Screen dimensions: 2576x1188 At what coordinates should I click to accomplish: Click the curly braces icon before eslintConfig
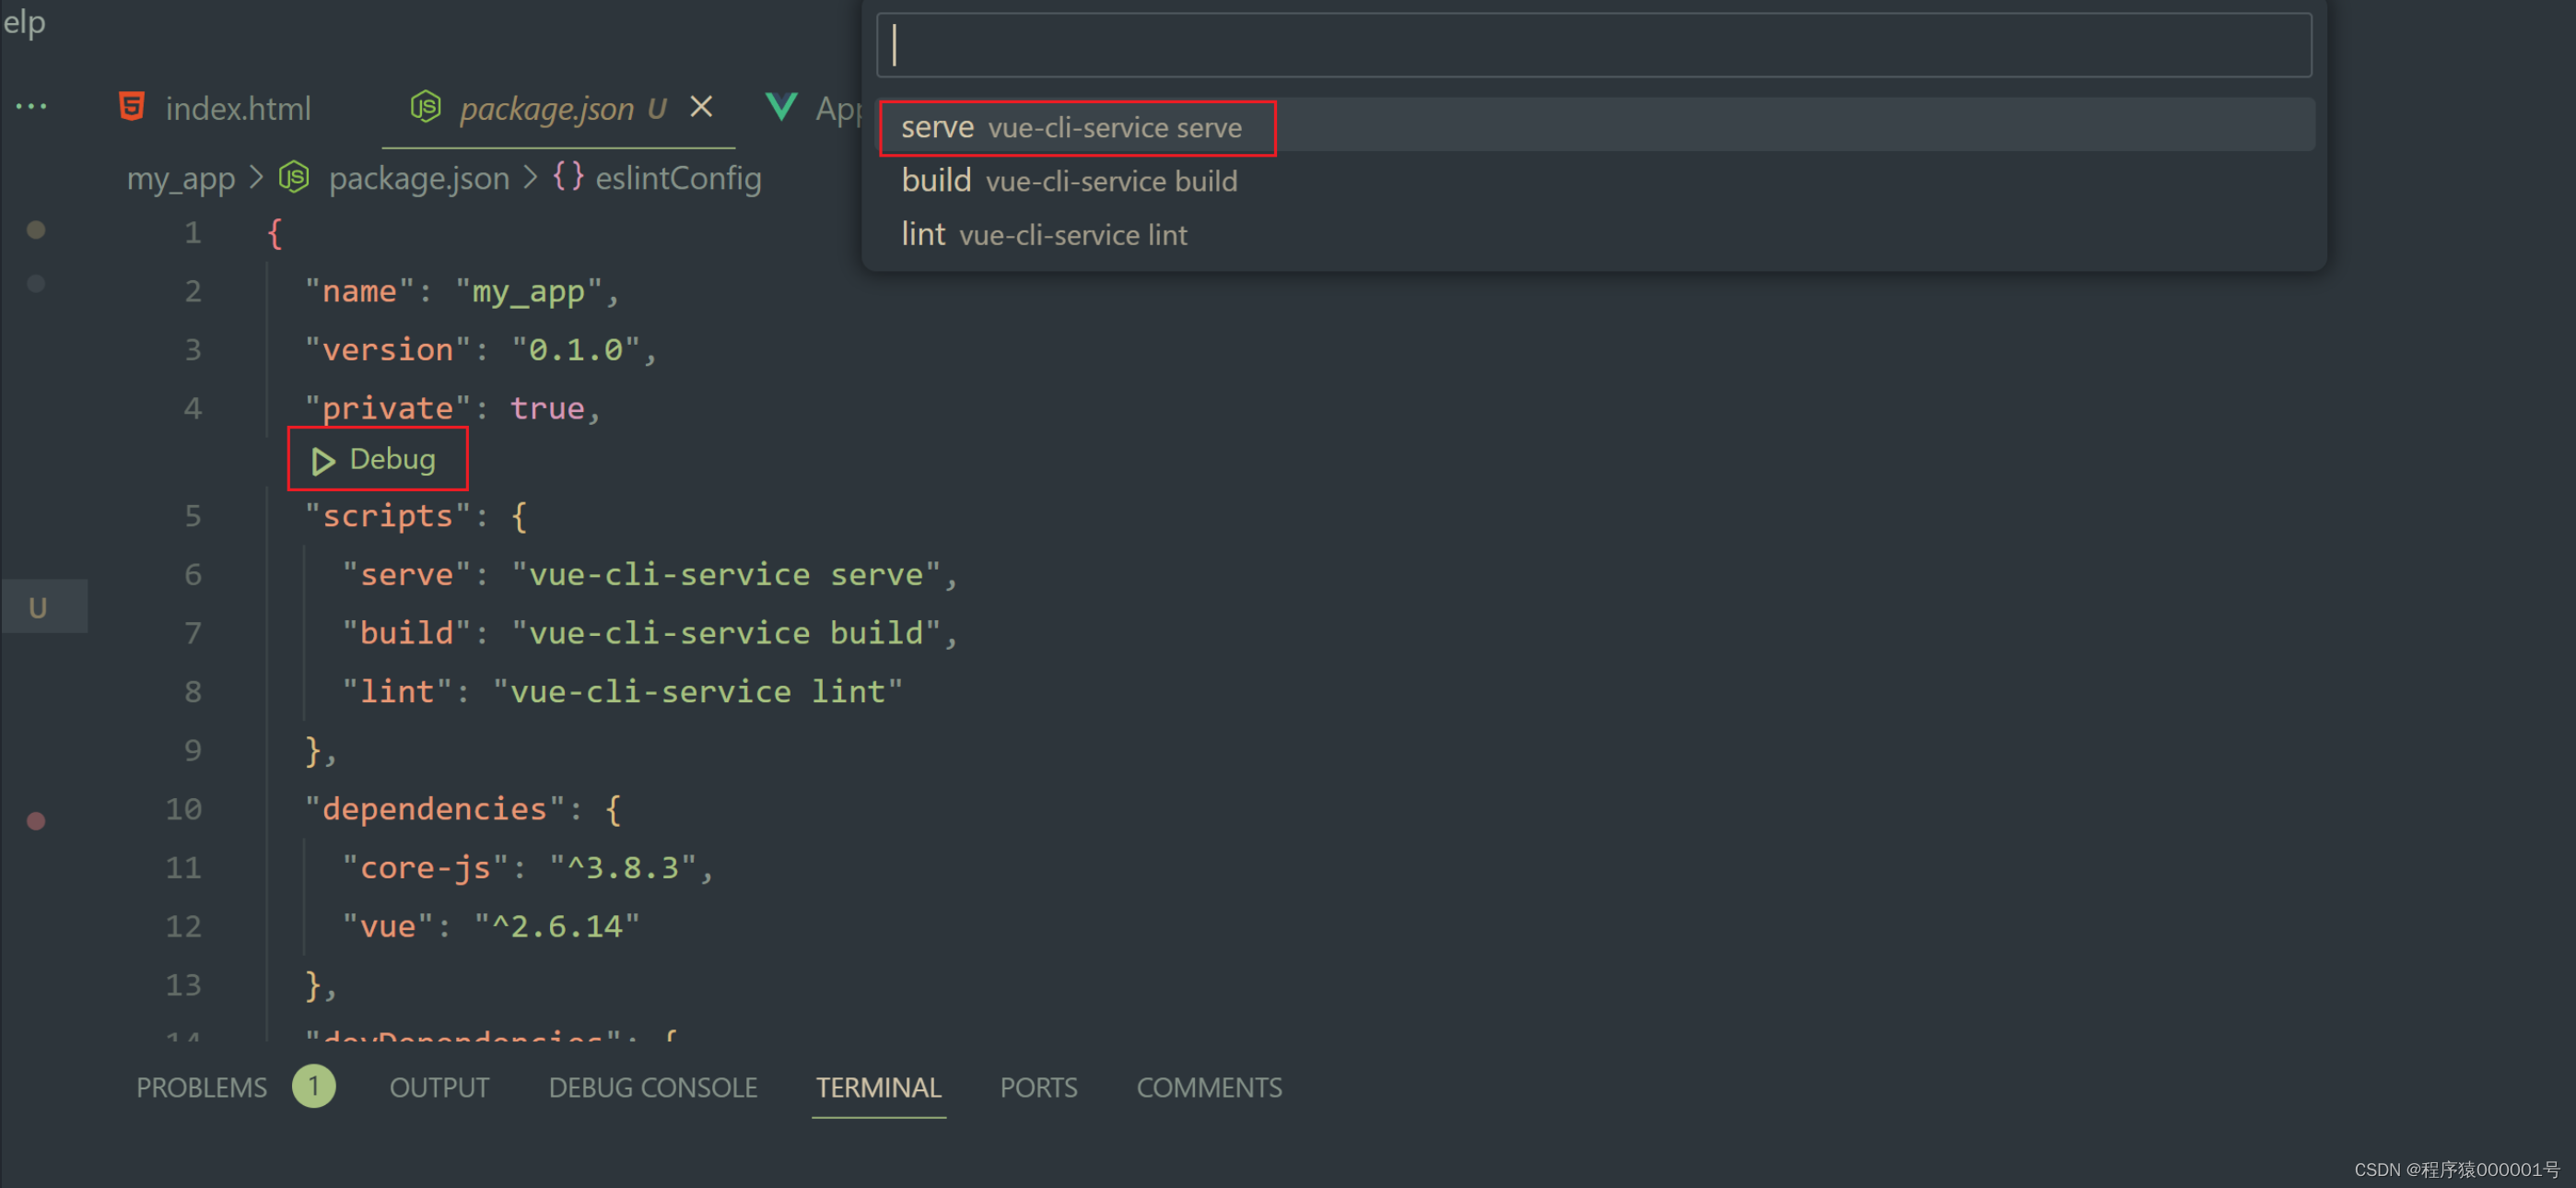(568, 177)
